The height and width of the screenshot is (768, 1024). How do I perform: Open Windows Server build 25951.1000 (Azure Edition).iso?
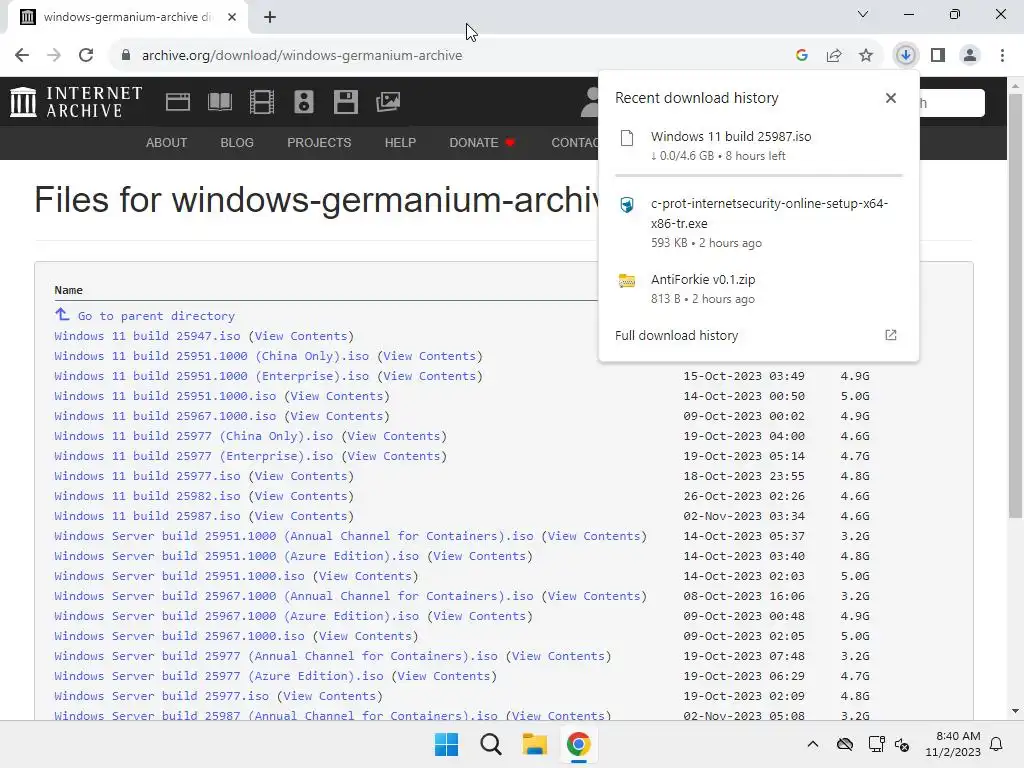click(x=236, y=556)
